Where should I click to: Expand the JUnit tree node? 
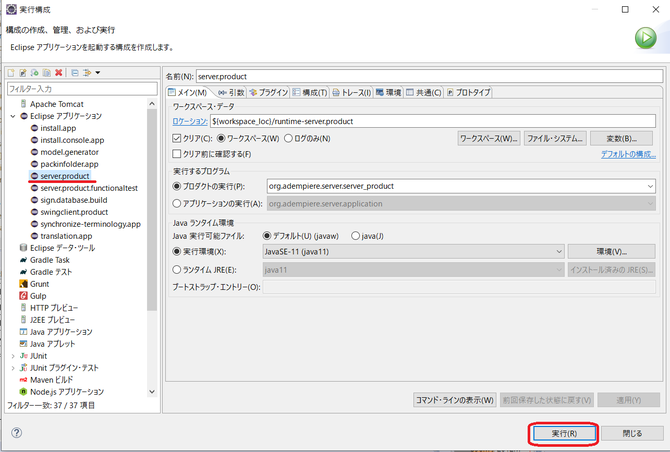13,356
